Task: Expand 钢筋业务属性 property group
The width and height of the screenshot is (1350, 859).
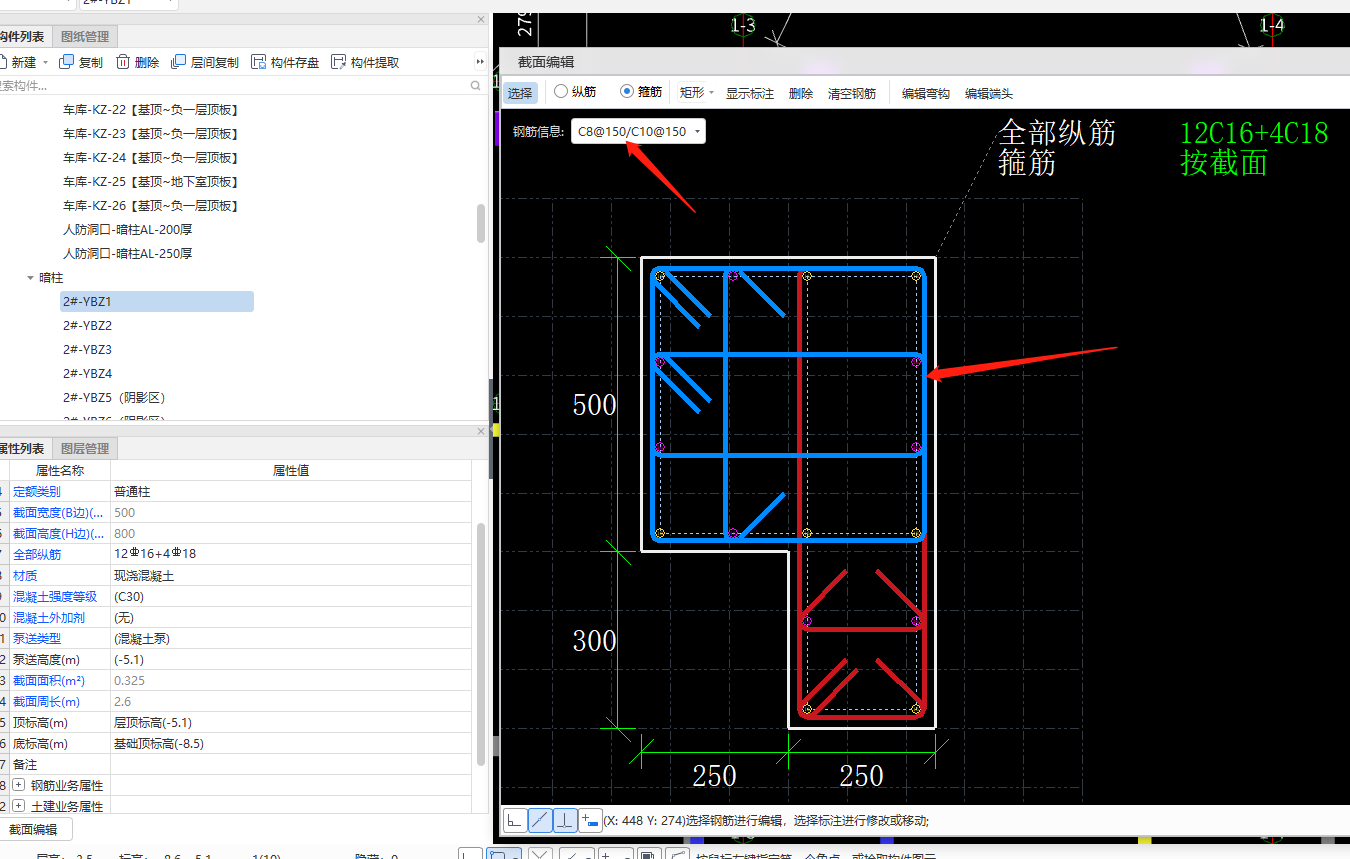Action: pos(18,786)
